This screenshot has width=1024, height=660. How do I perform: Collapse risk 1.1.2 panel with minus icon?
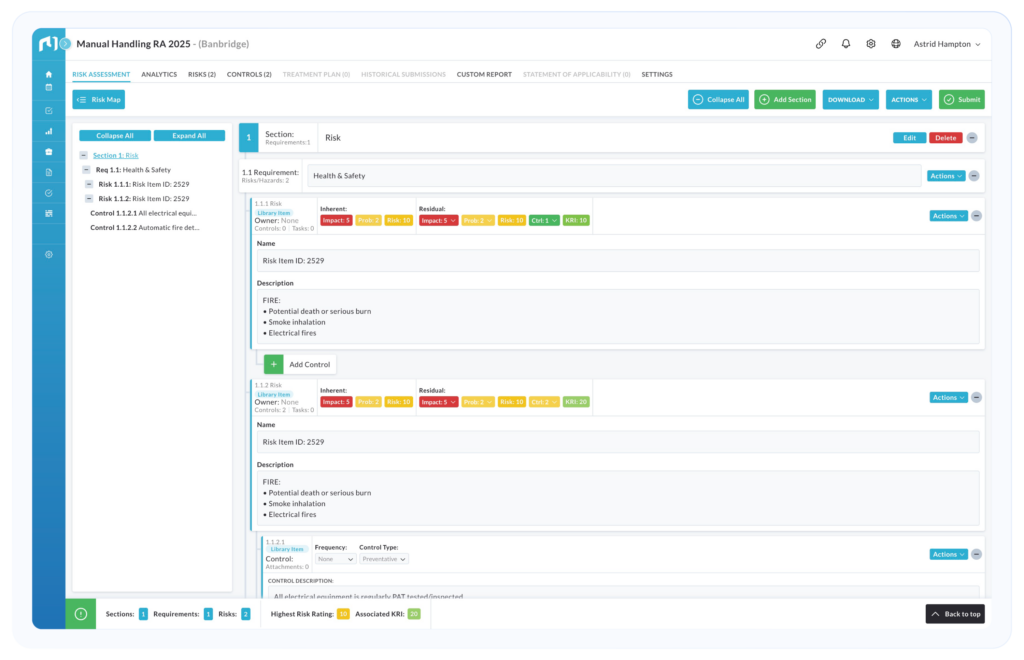(x=976, y=398)
